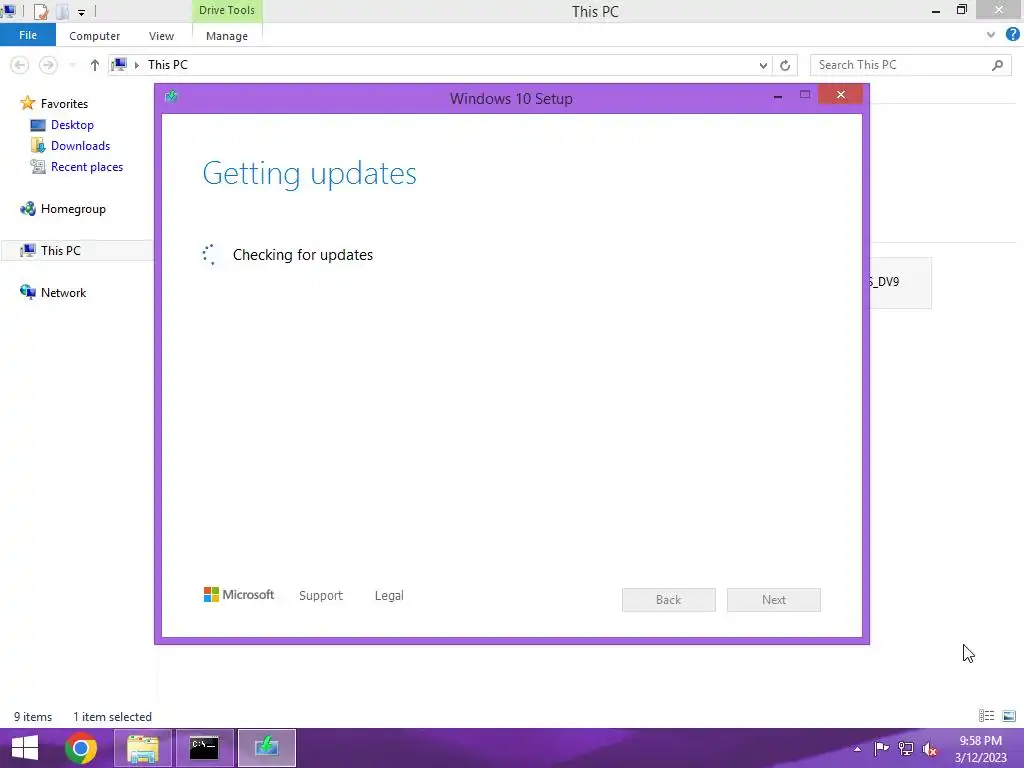The image size is (1024, 768).
Task: Click the "9 items" status bar text
Action: 33,717
